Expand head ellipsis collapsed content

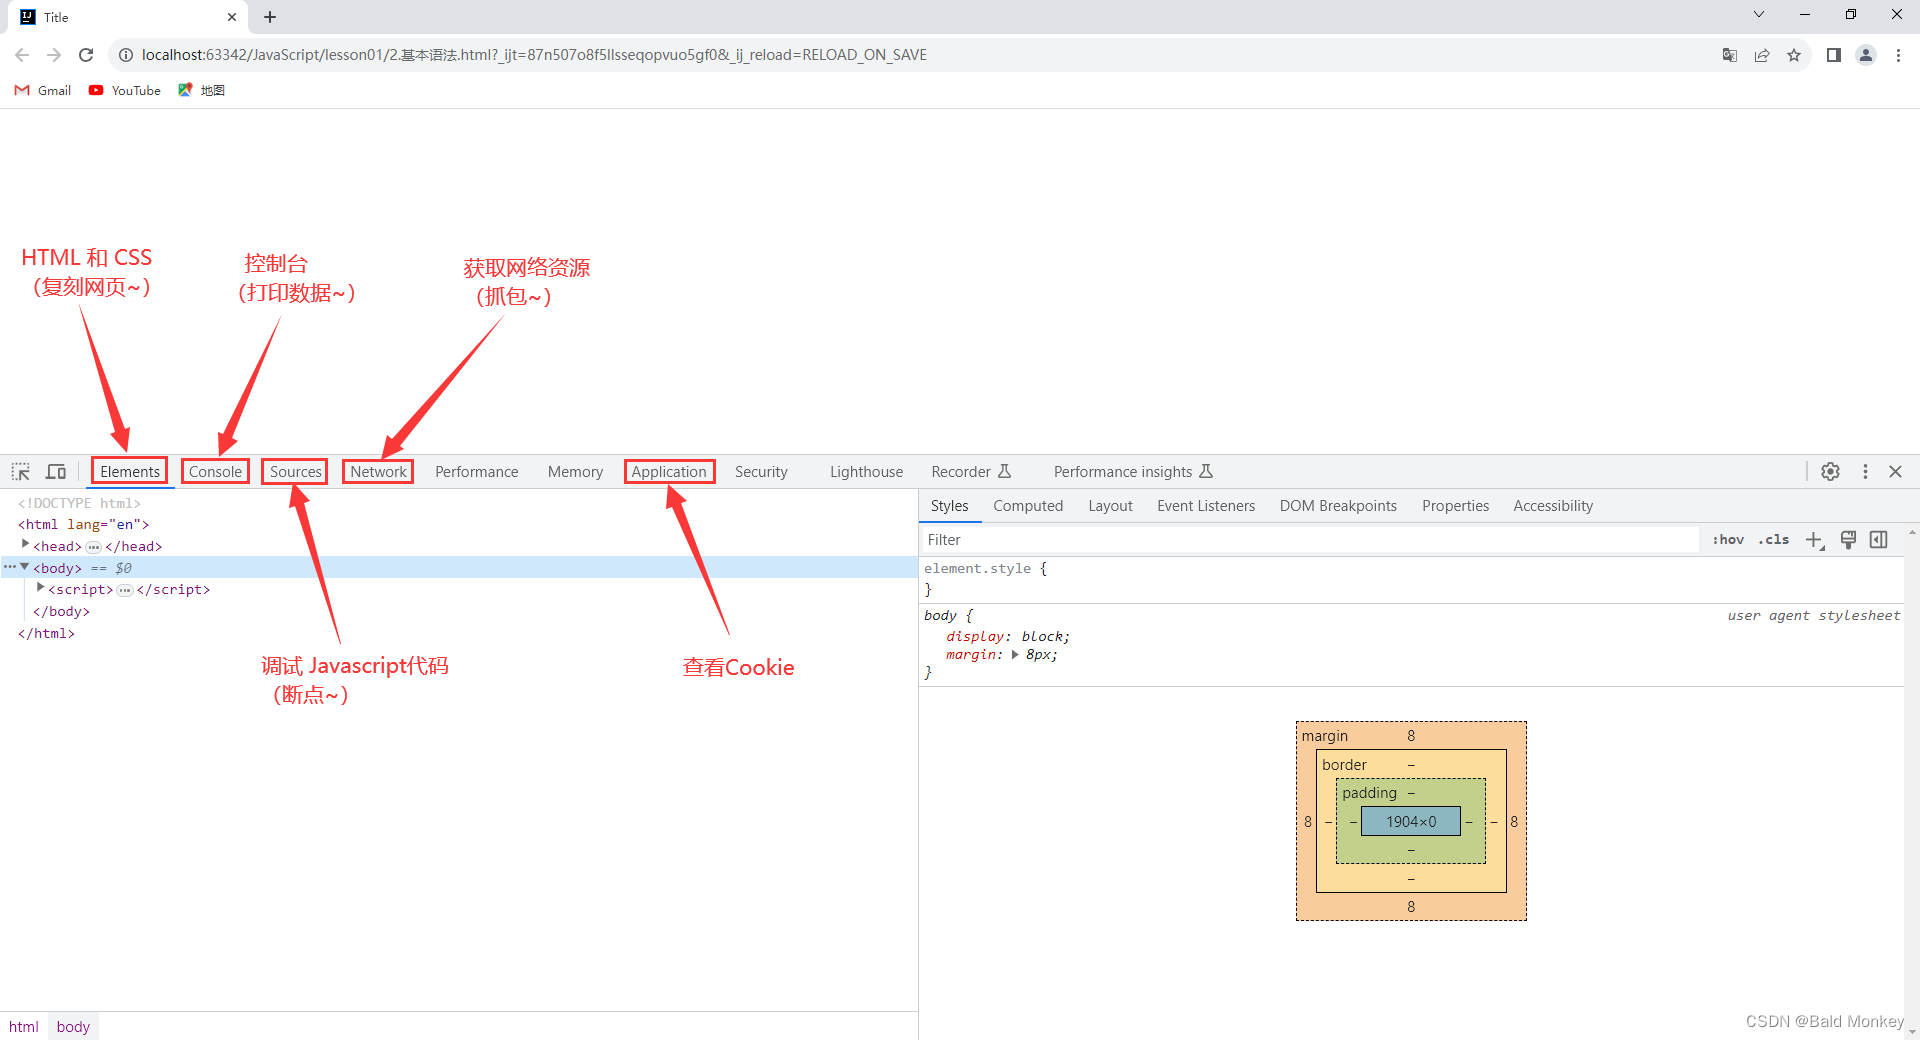[93, 547]
